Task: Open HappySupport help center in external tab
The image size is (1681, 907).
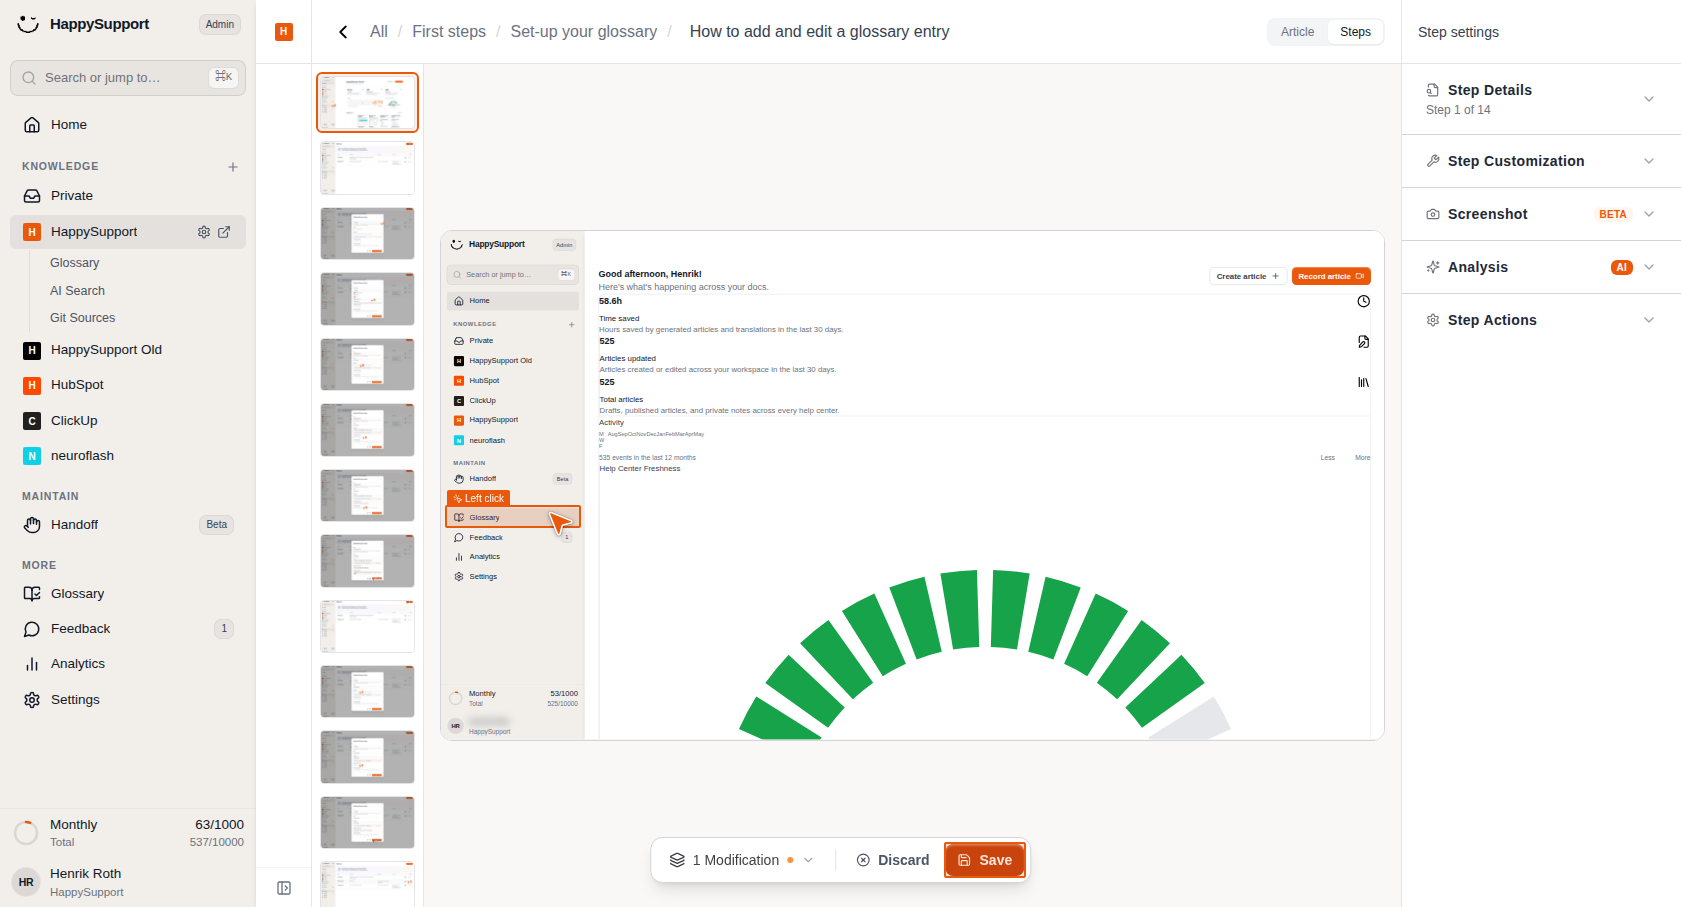Action: (224, 232)
